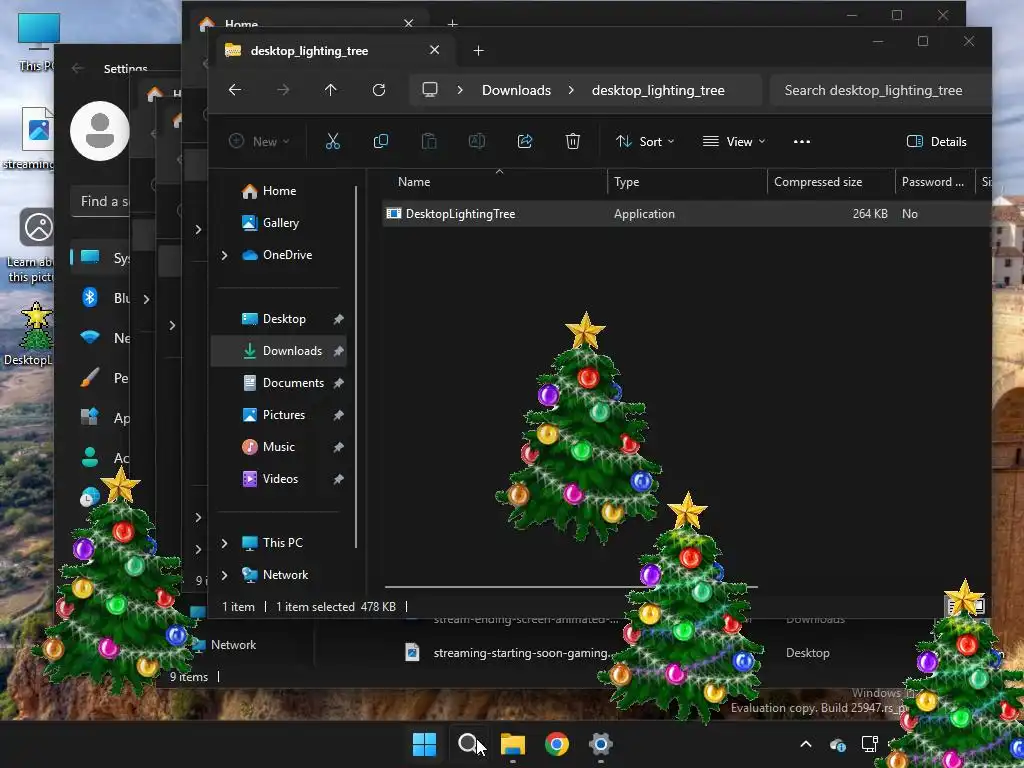This screenshot has width=1024, height=768.
Task: Click the Delete trash icon
Action: pos(573,142)
